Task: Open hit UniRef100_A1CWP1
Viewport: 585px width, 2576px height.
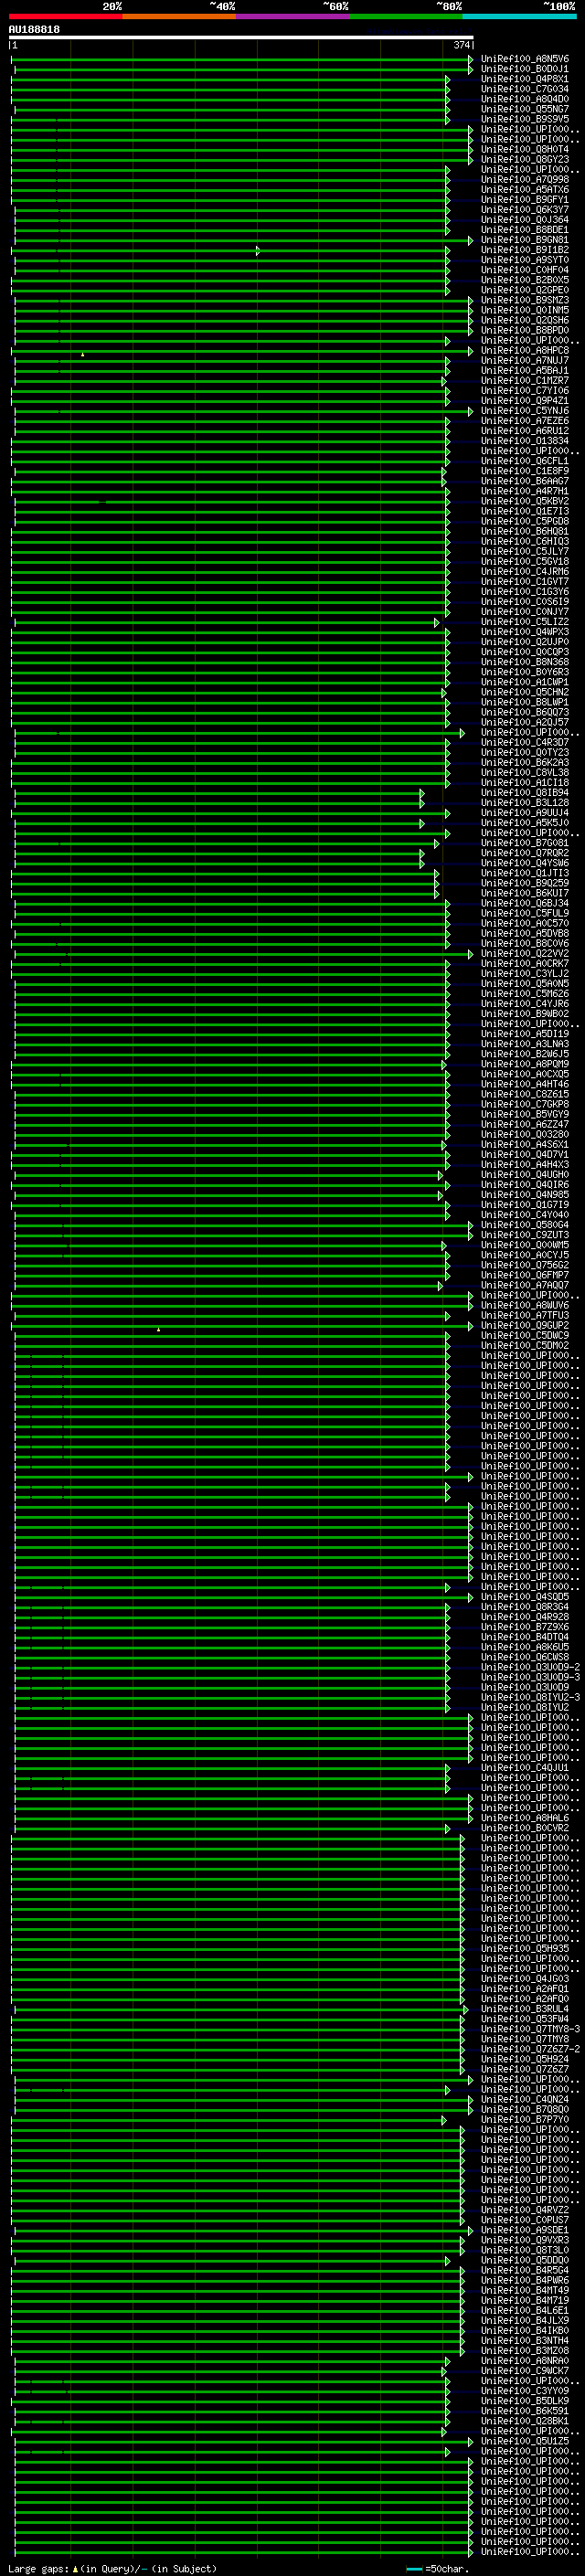Action: coord(525,682)
